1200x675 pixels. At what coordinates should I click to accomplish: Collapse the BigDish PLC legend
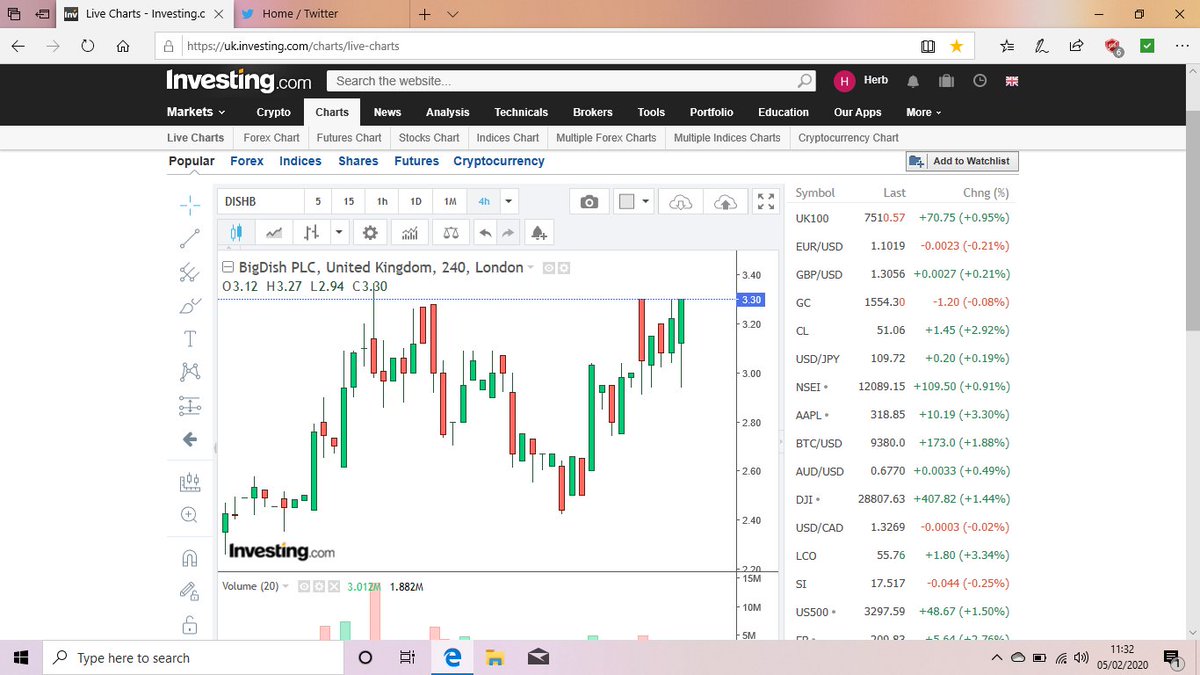tap(228, 268)
